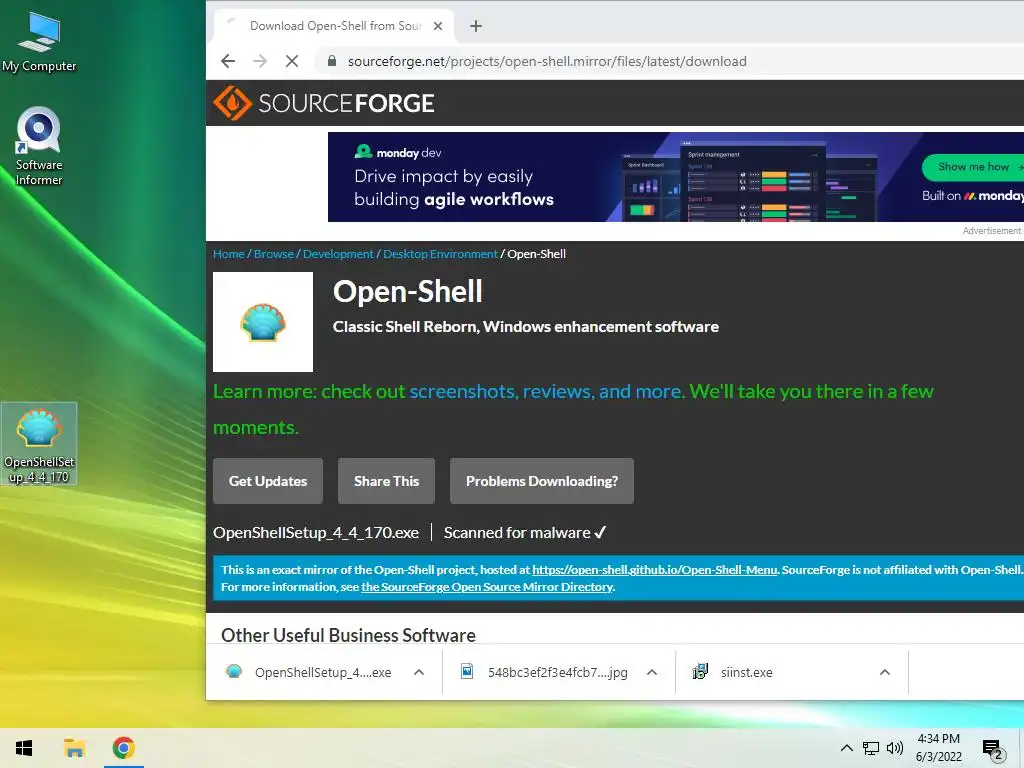Image resolution: width=1024 pixels, height=768 pixels.
Task: Close the Download Open-Shell tab
Action: coord(438,26)
